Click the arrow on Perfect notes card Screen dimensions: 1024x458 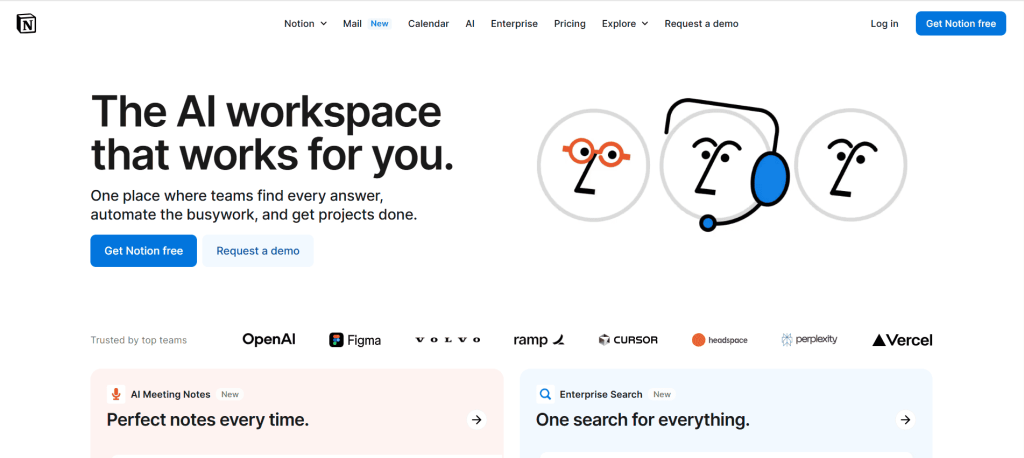[x=477, y=420]
